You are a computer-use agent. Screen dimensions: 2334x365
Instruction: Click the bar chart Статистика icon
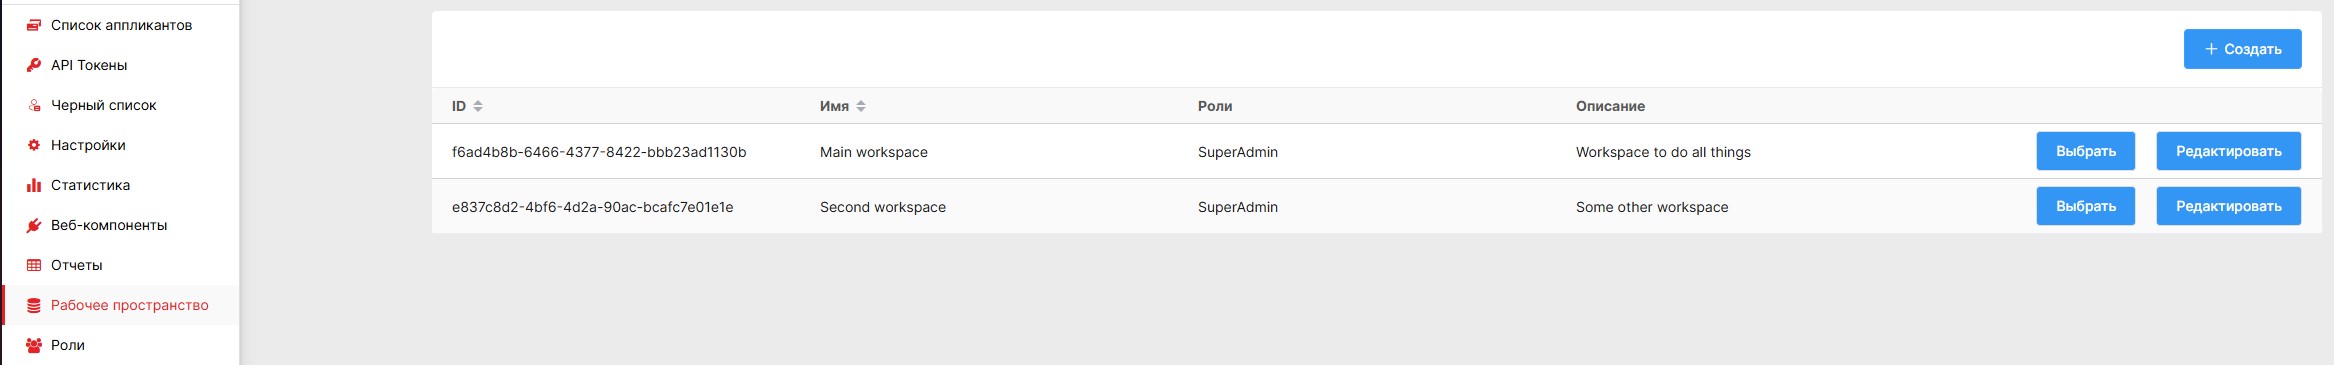click(x=34, y=185)
